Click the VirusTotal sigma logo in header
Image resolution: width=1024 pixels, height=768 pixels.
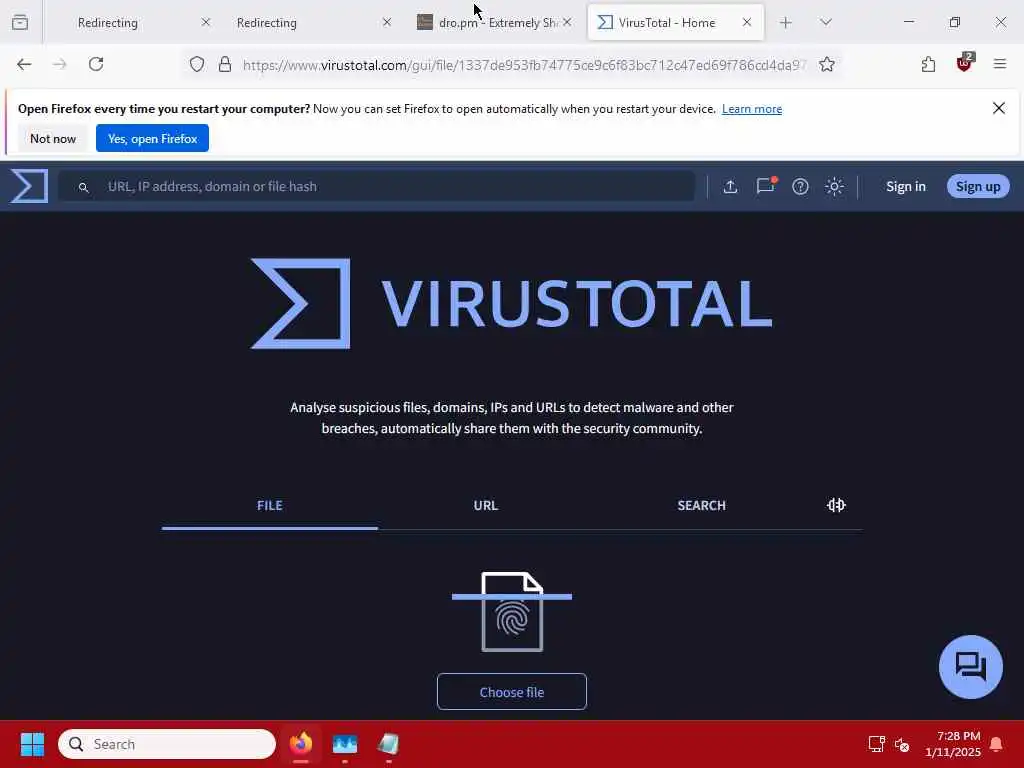click(29, 186)
